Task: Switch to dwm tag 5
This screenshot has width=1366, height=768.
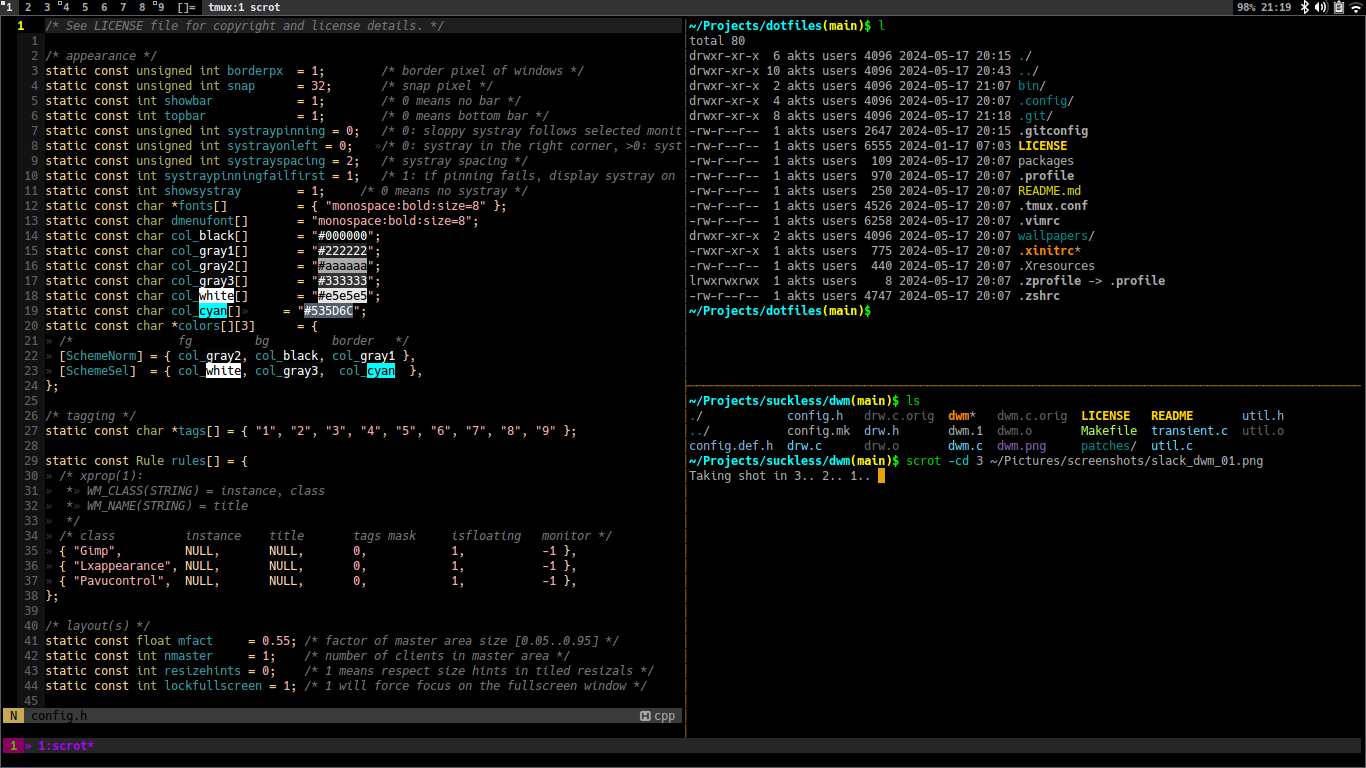Action: pyautogui.click(x=85, y=7)
